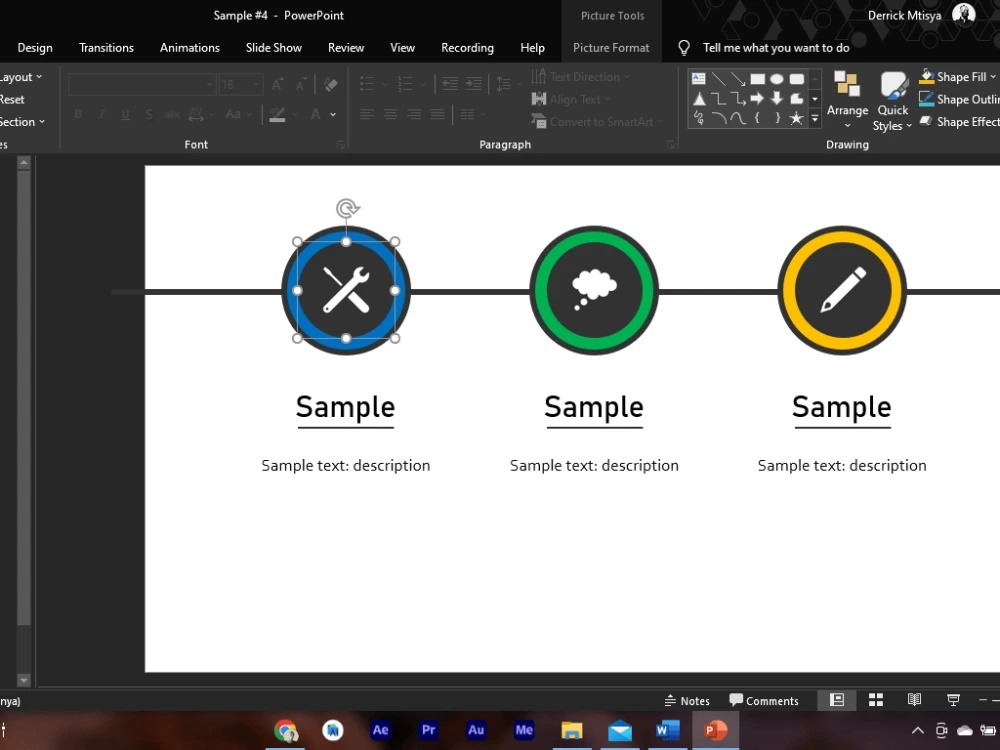
Task: Expand the shapes gallery with the More arrow
Action: pyautogui.click(x=815, y=120)
